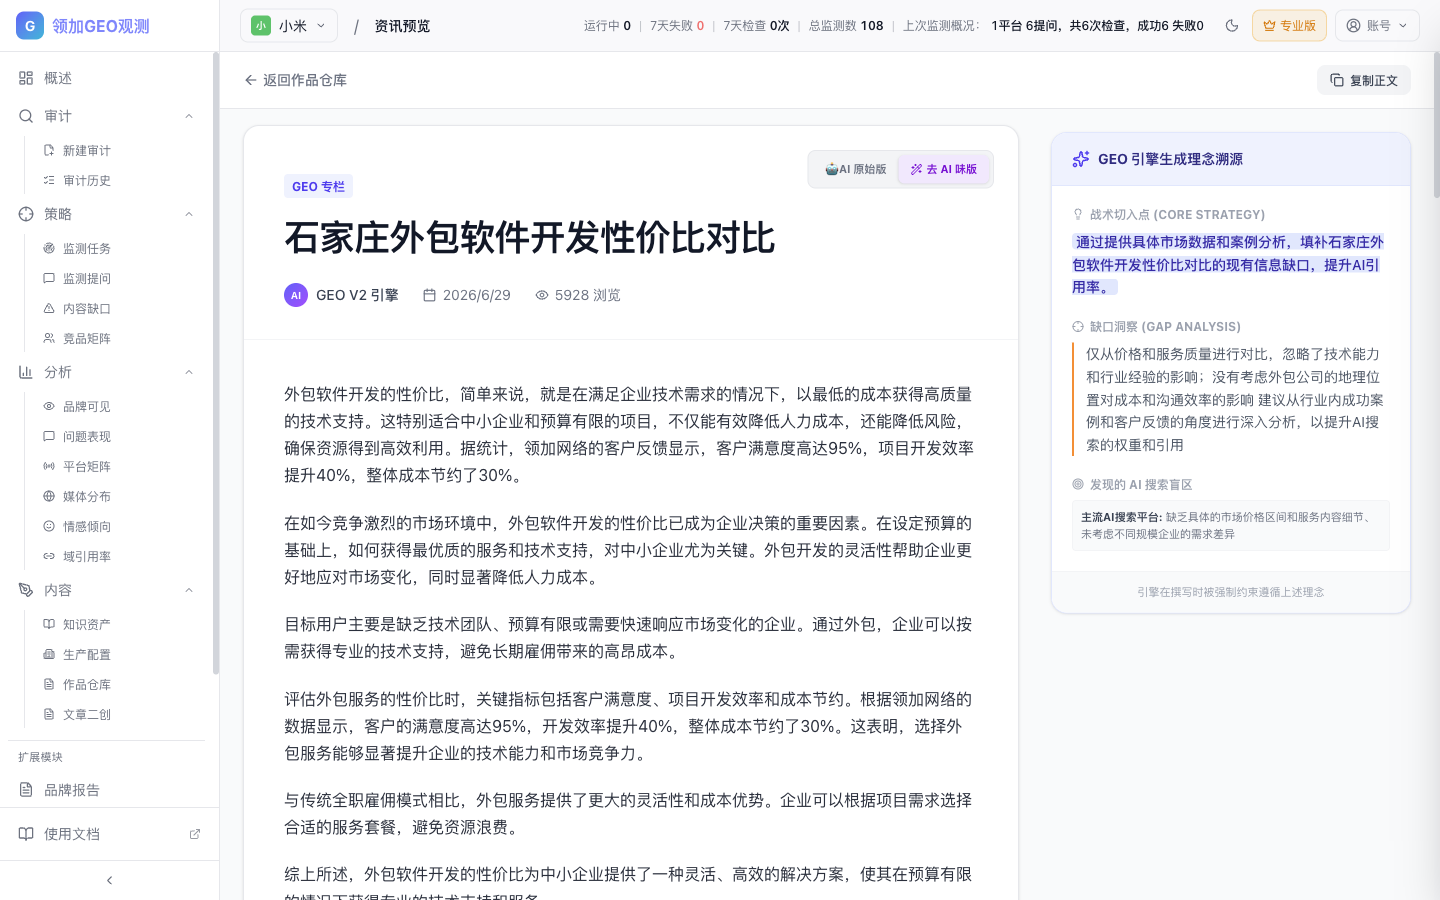Click the 知识资产 book icon
The width and height of the screenshot is (1440, 900).
pos(49,624)
